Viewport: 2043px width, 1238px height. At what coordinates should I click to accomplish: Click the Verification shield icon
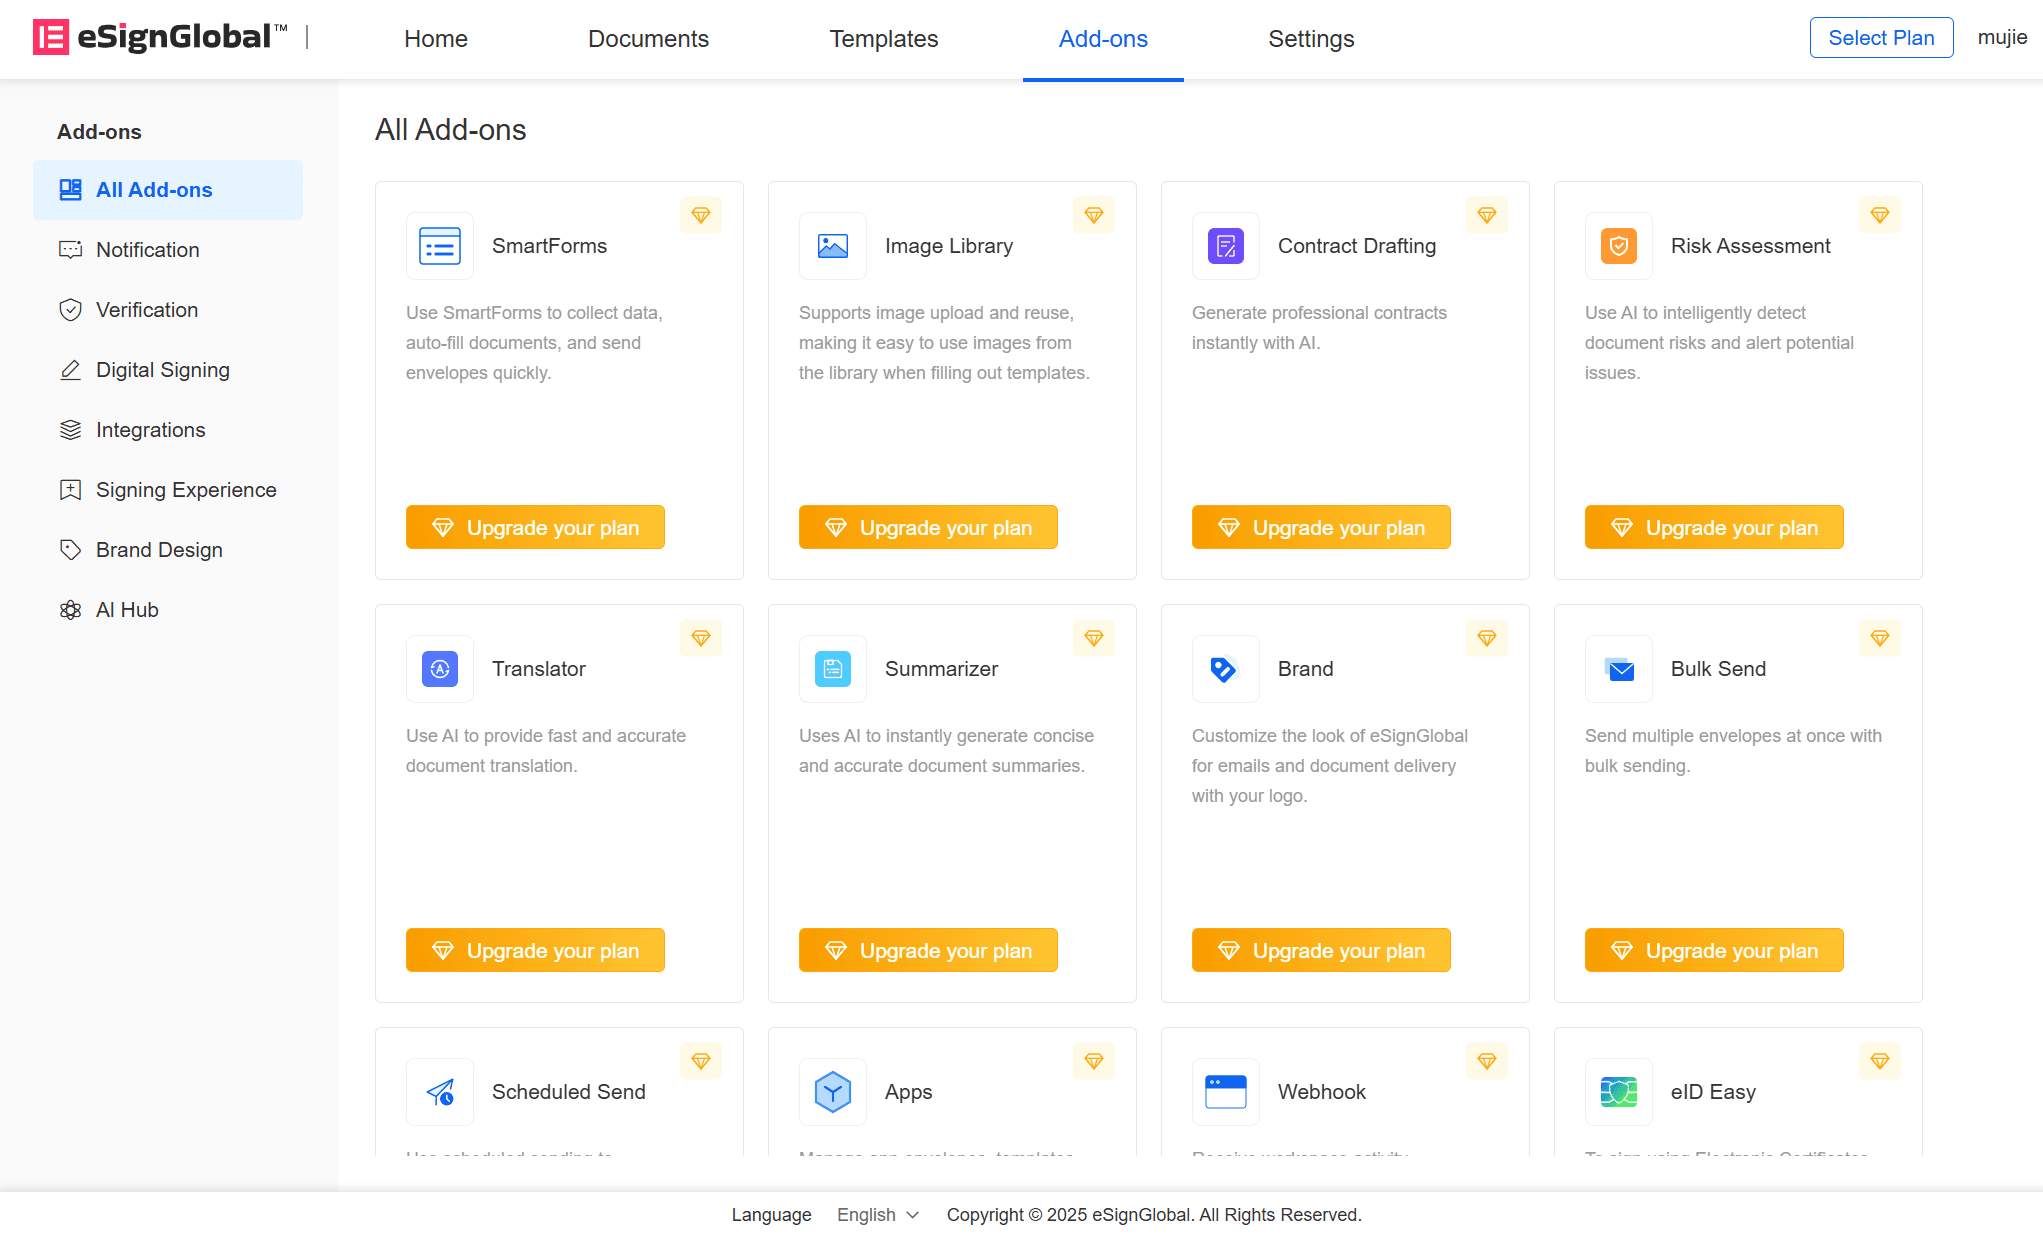tap(70, 310)
